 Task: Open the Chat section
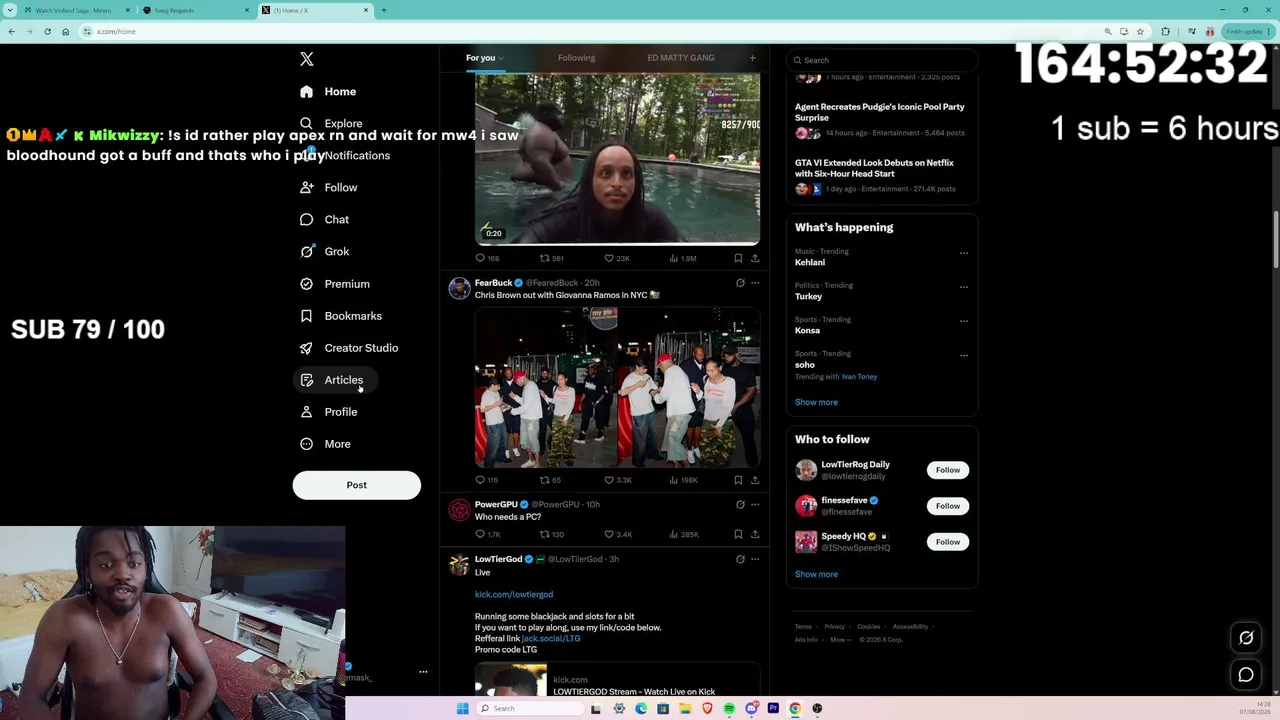pyautogui.click(x=325, y=220)
